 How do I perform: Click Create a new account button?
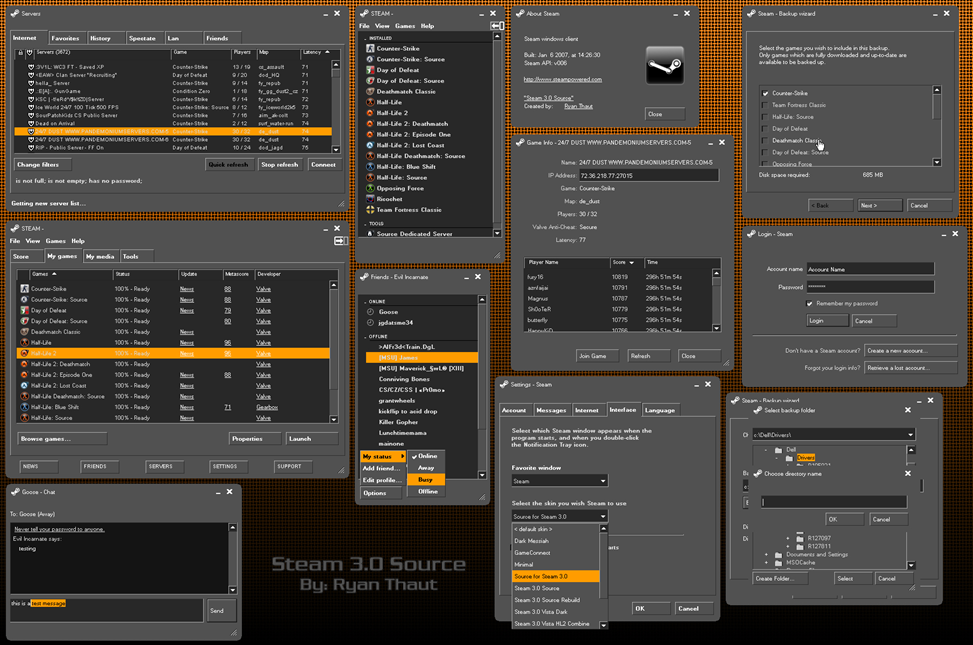click(x=910, y=351)
